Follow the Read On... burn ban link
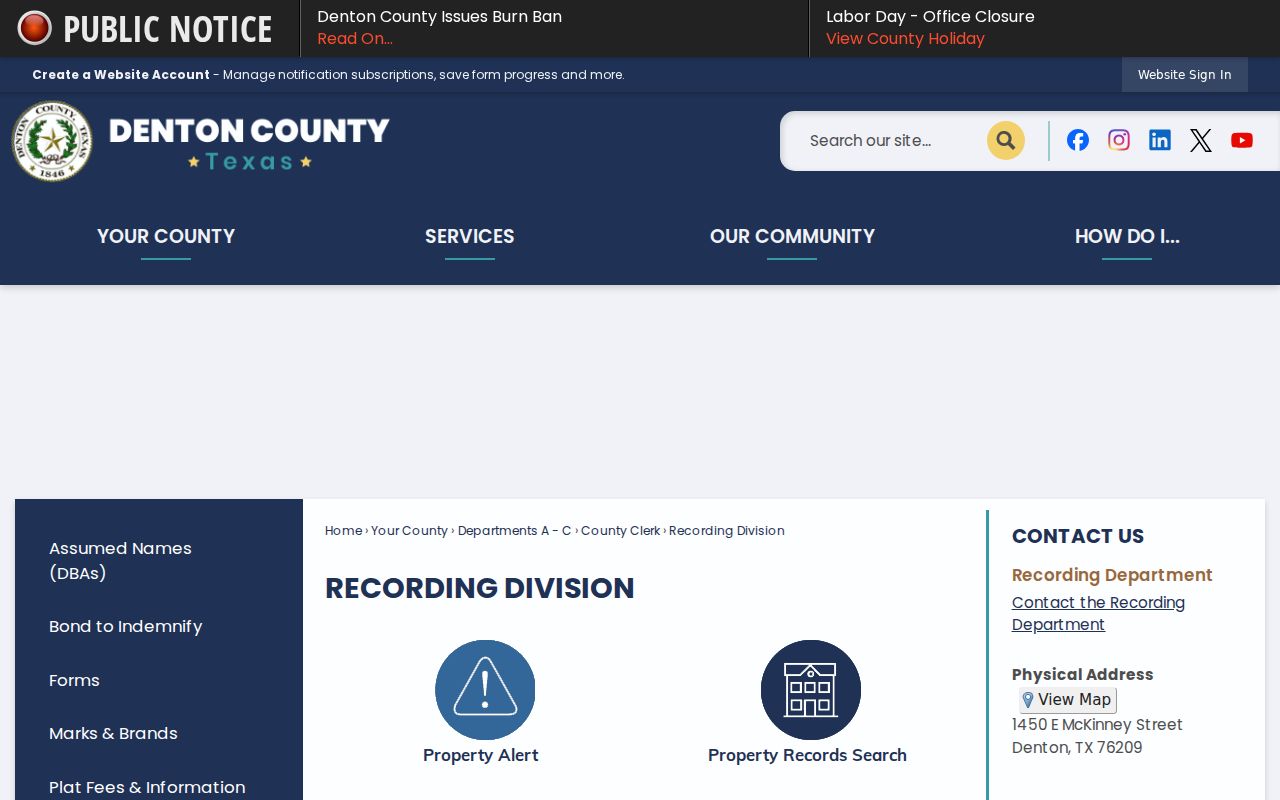The height and width of the screenshot is (800, 1280). [355, 39]
